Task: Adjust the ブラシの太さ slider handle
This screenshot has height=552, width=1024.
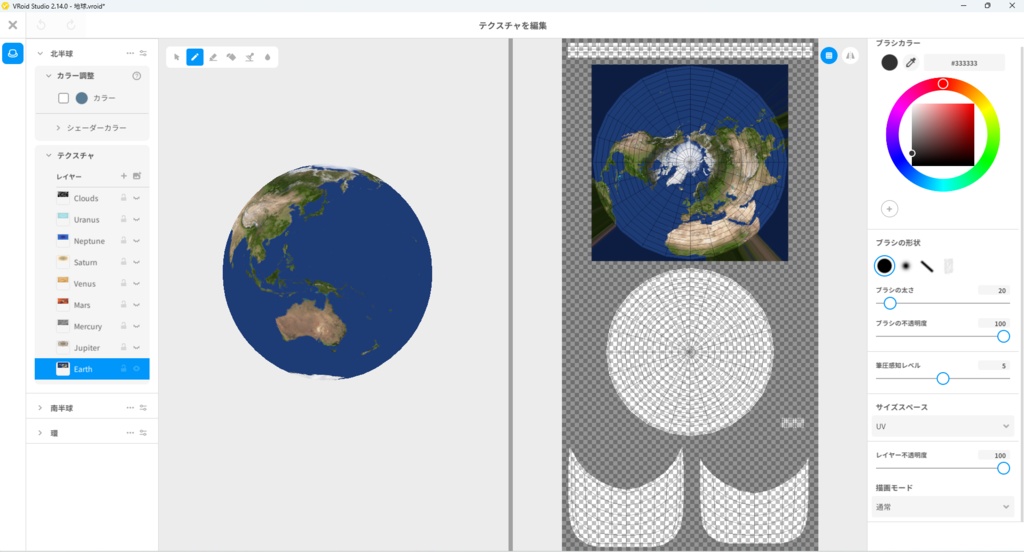Action: [889, 304]
